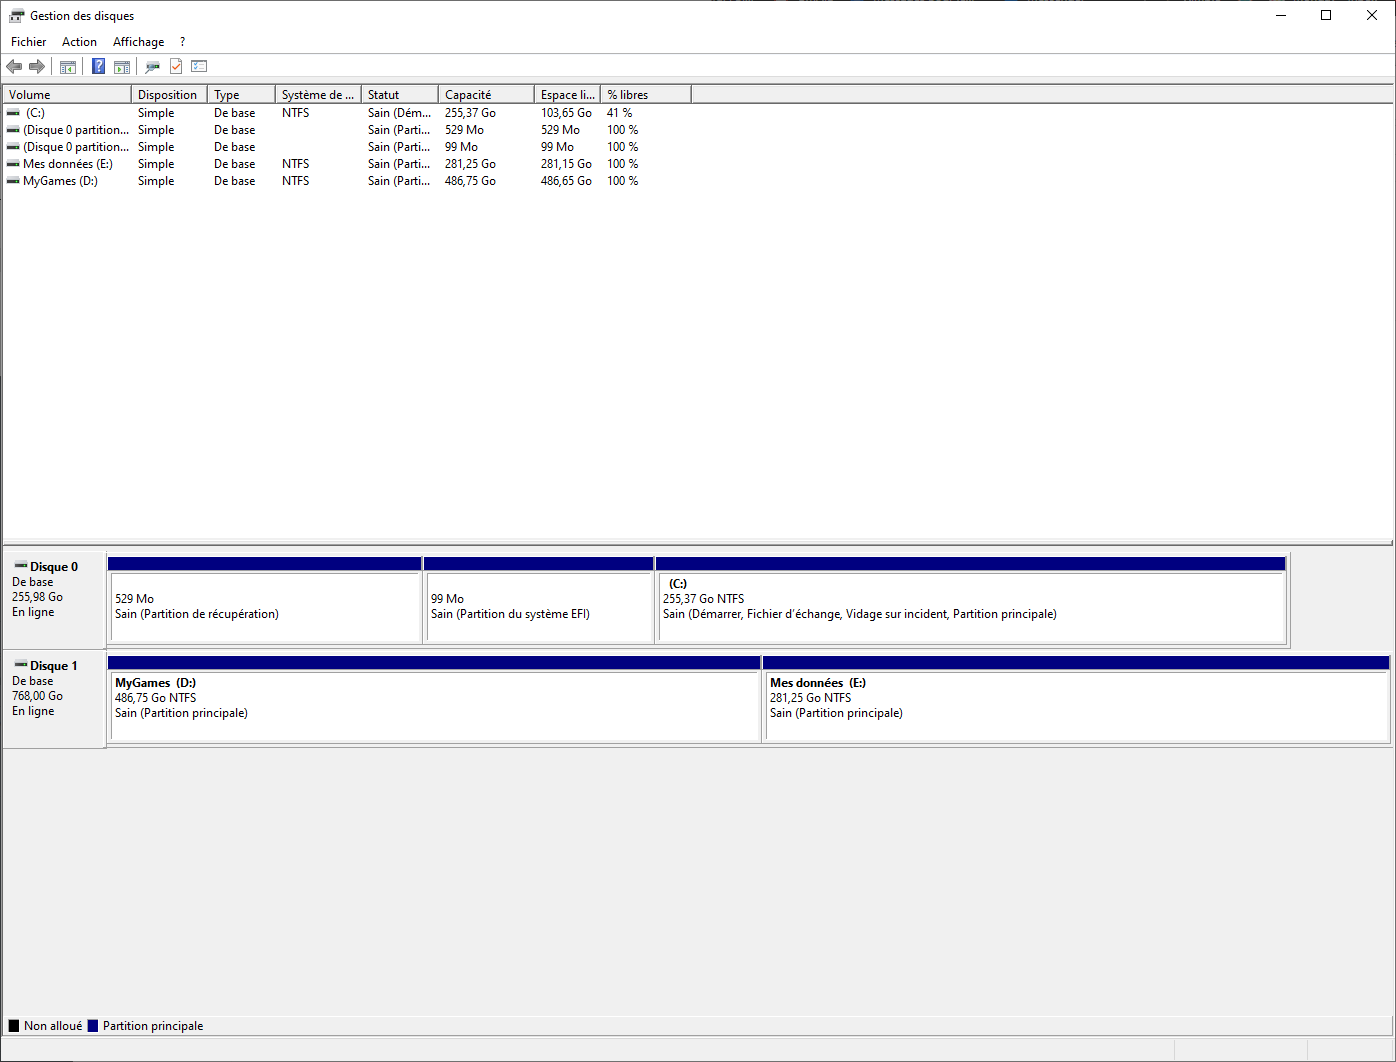Viewport: 1396px width, 1062px height.
Task: Select the Mes données (E:) partition block
Action: tap(1076, 699)
